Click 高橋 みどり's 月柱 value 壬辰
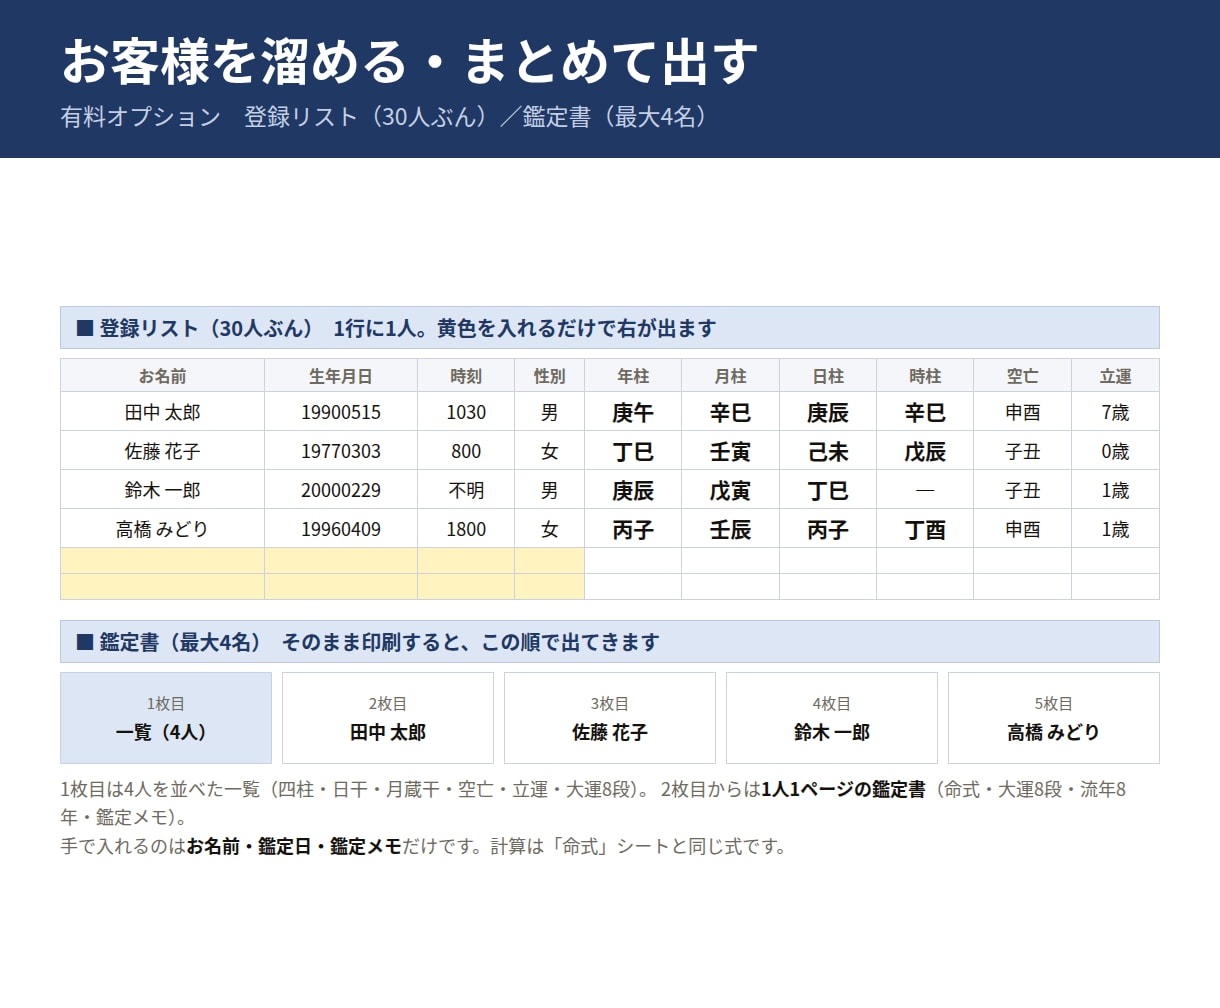The width and height of the screenshot is (1220, 1008). click(x=731, y=529)
